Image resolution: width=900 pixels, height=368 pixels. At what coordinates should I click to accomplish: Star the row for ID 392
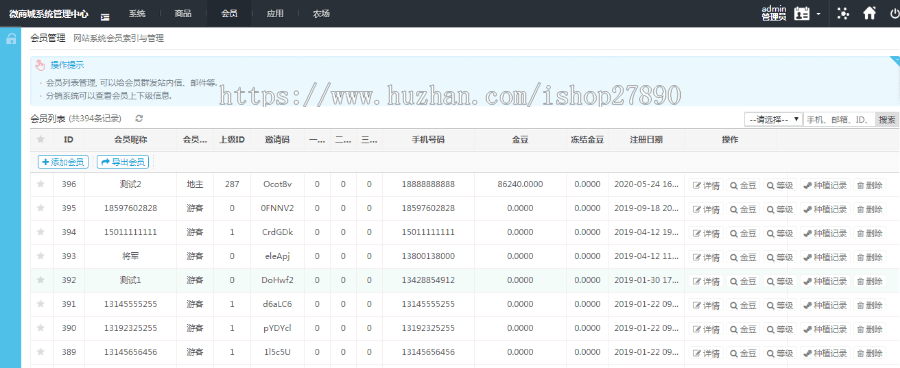click(x=40, y=280)
